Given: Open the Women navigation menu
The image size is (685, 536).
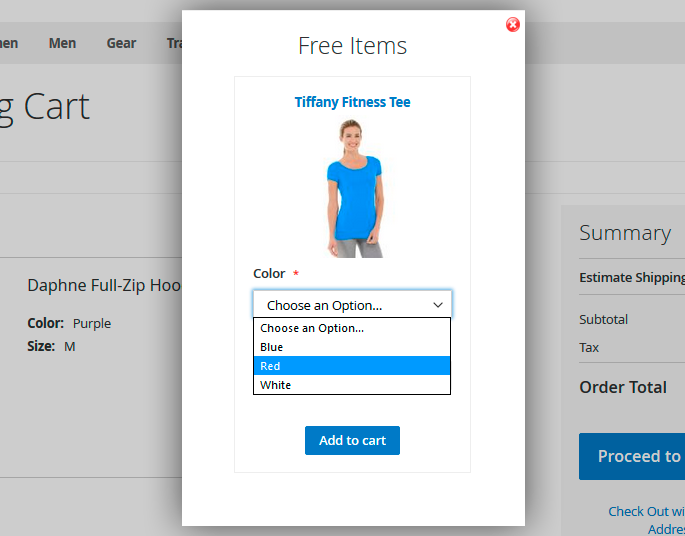Looking at the screenshot, I should 6,43.
